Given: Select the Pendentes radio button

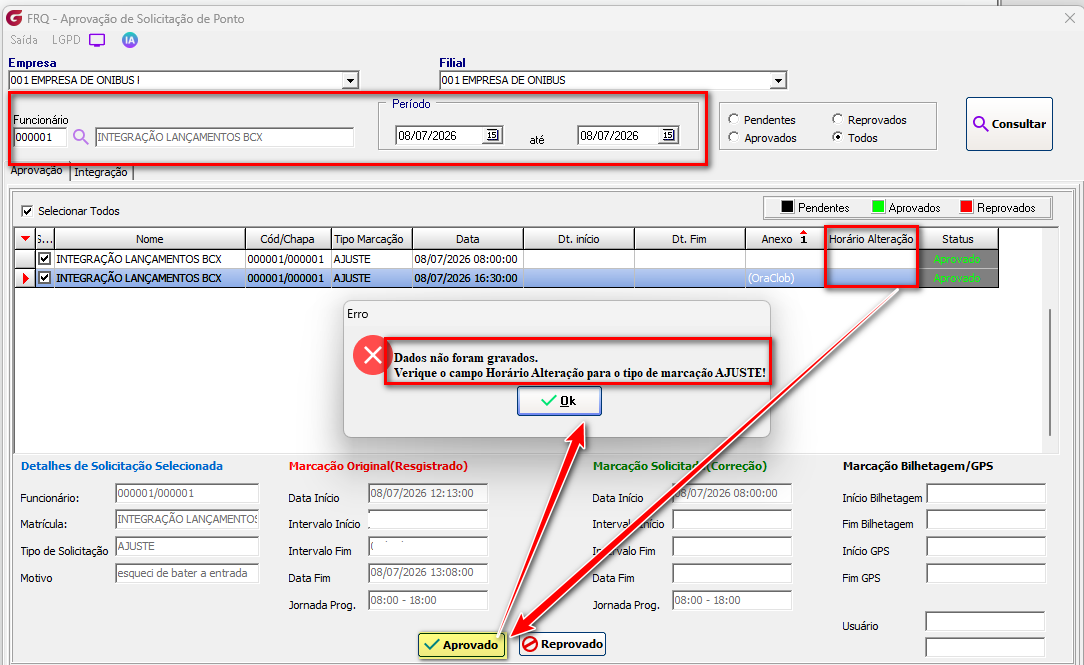Looking at the screenshot, I should tap(733, 119).
